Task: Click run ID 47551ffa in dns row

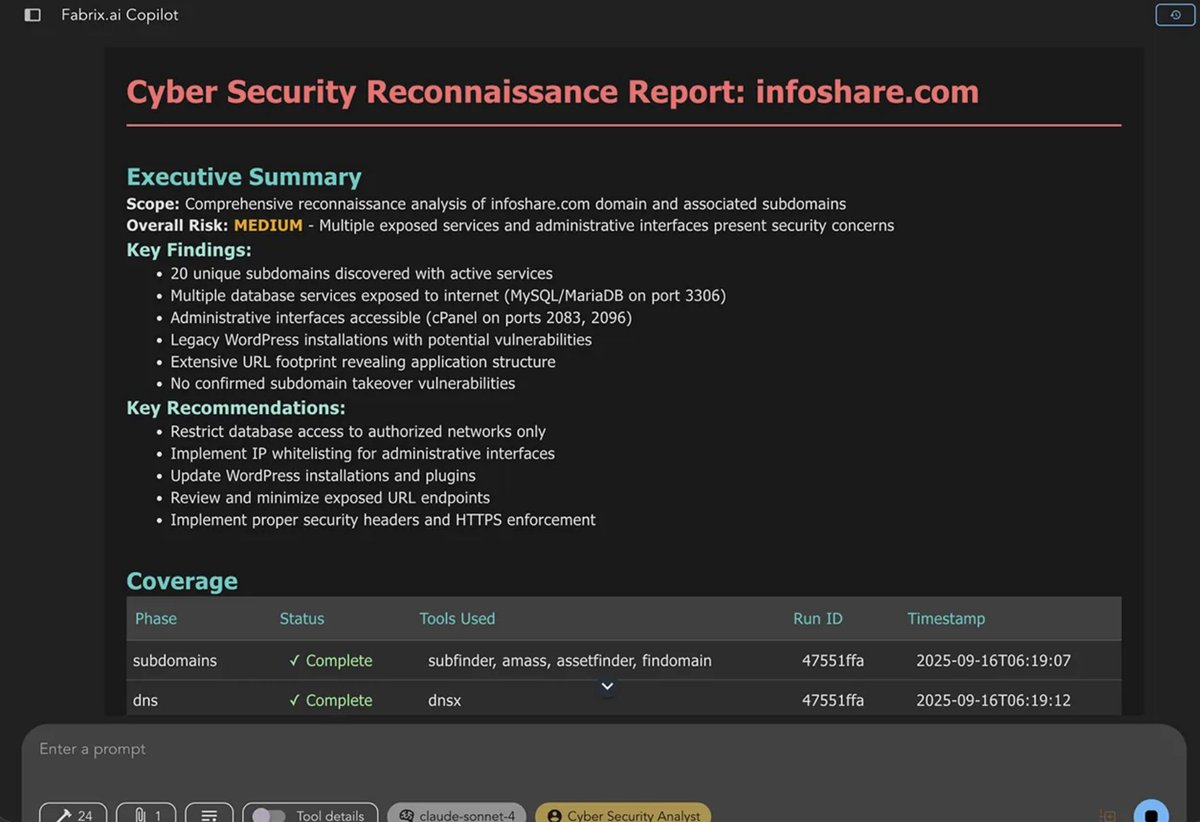Action: (833, 701)
